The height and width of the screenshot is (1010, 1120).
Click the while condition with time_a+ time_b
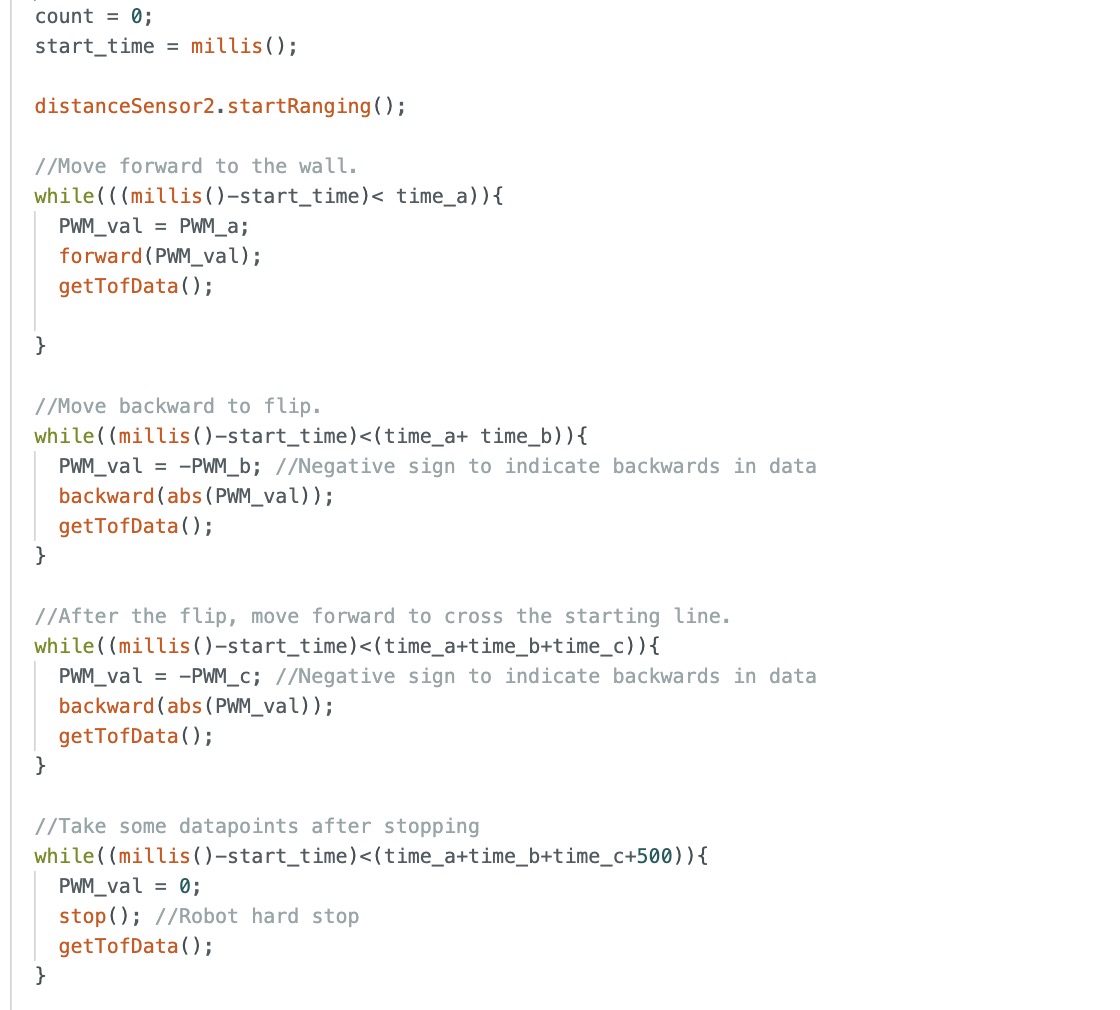[x=311, y=436]
